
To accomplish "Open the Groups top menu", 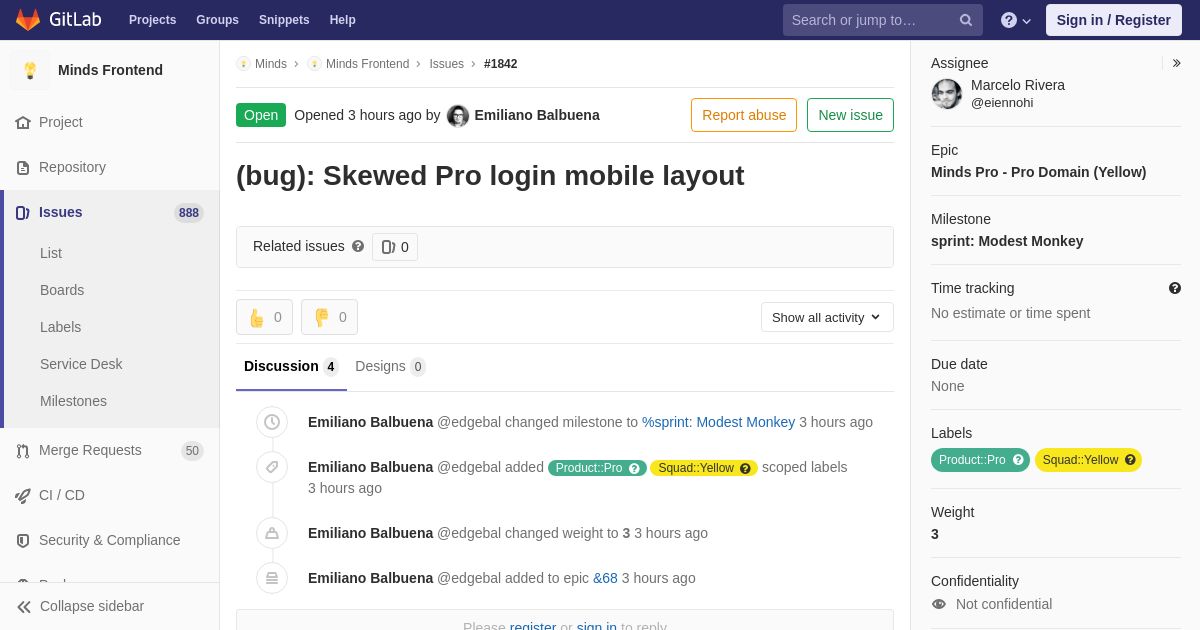I will pos(217,20).
